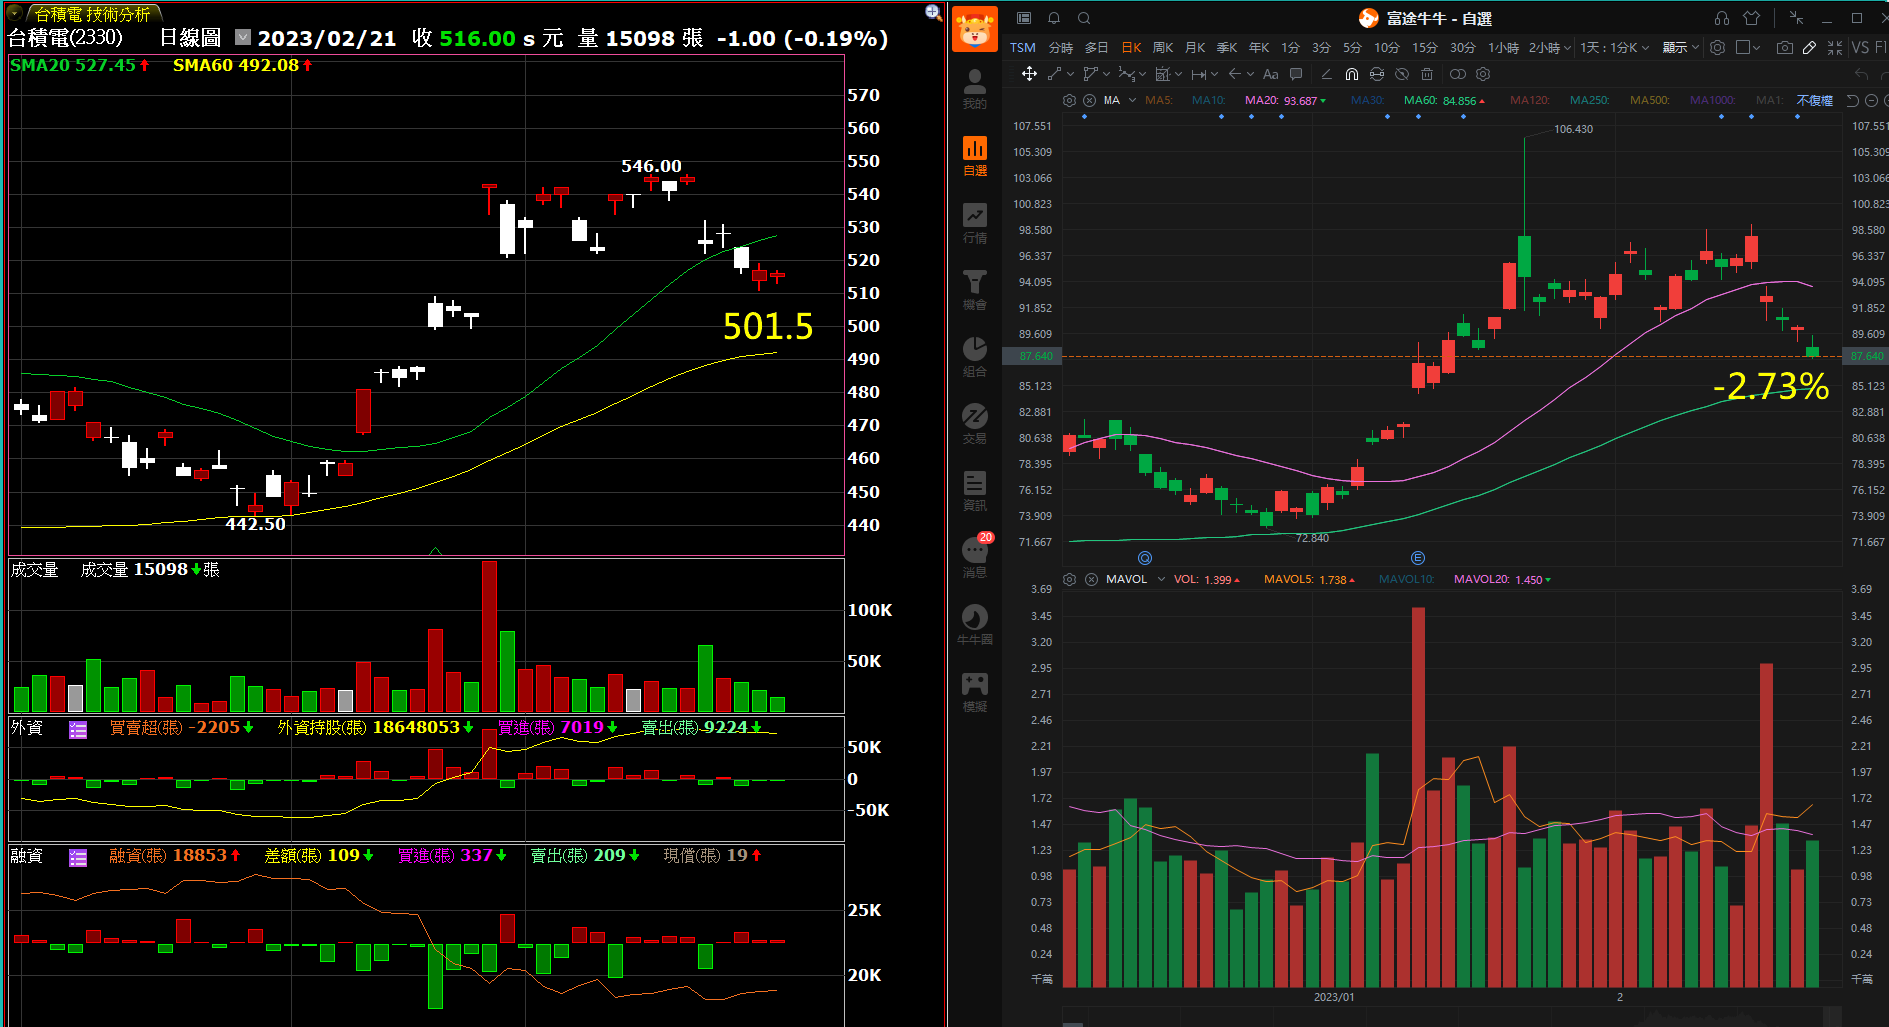1889x1027 pixels.
Task: Open the search magnifier in Futubull title bar
Action: point(1084,18)
